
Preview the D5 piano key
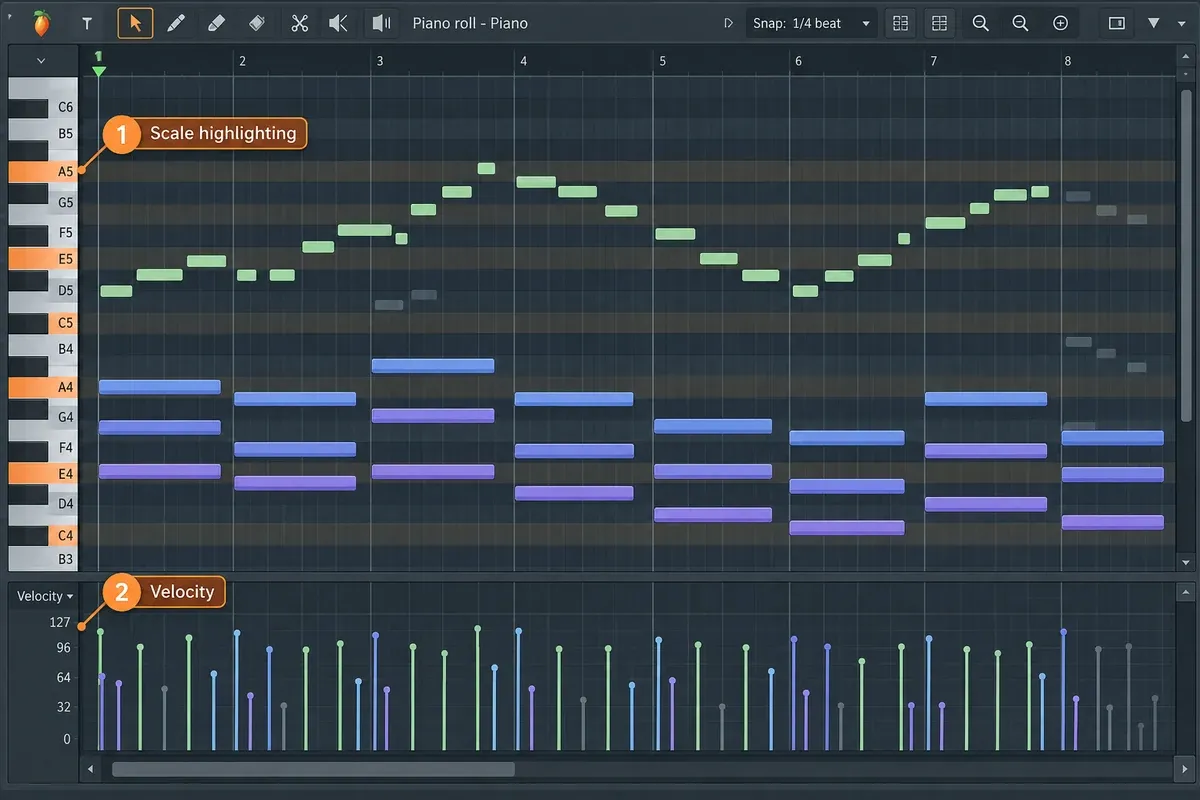click(65, 290)
